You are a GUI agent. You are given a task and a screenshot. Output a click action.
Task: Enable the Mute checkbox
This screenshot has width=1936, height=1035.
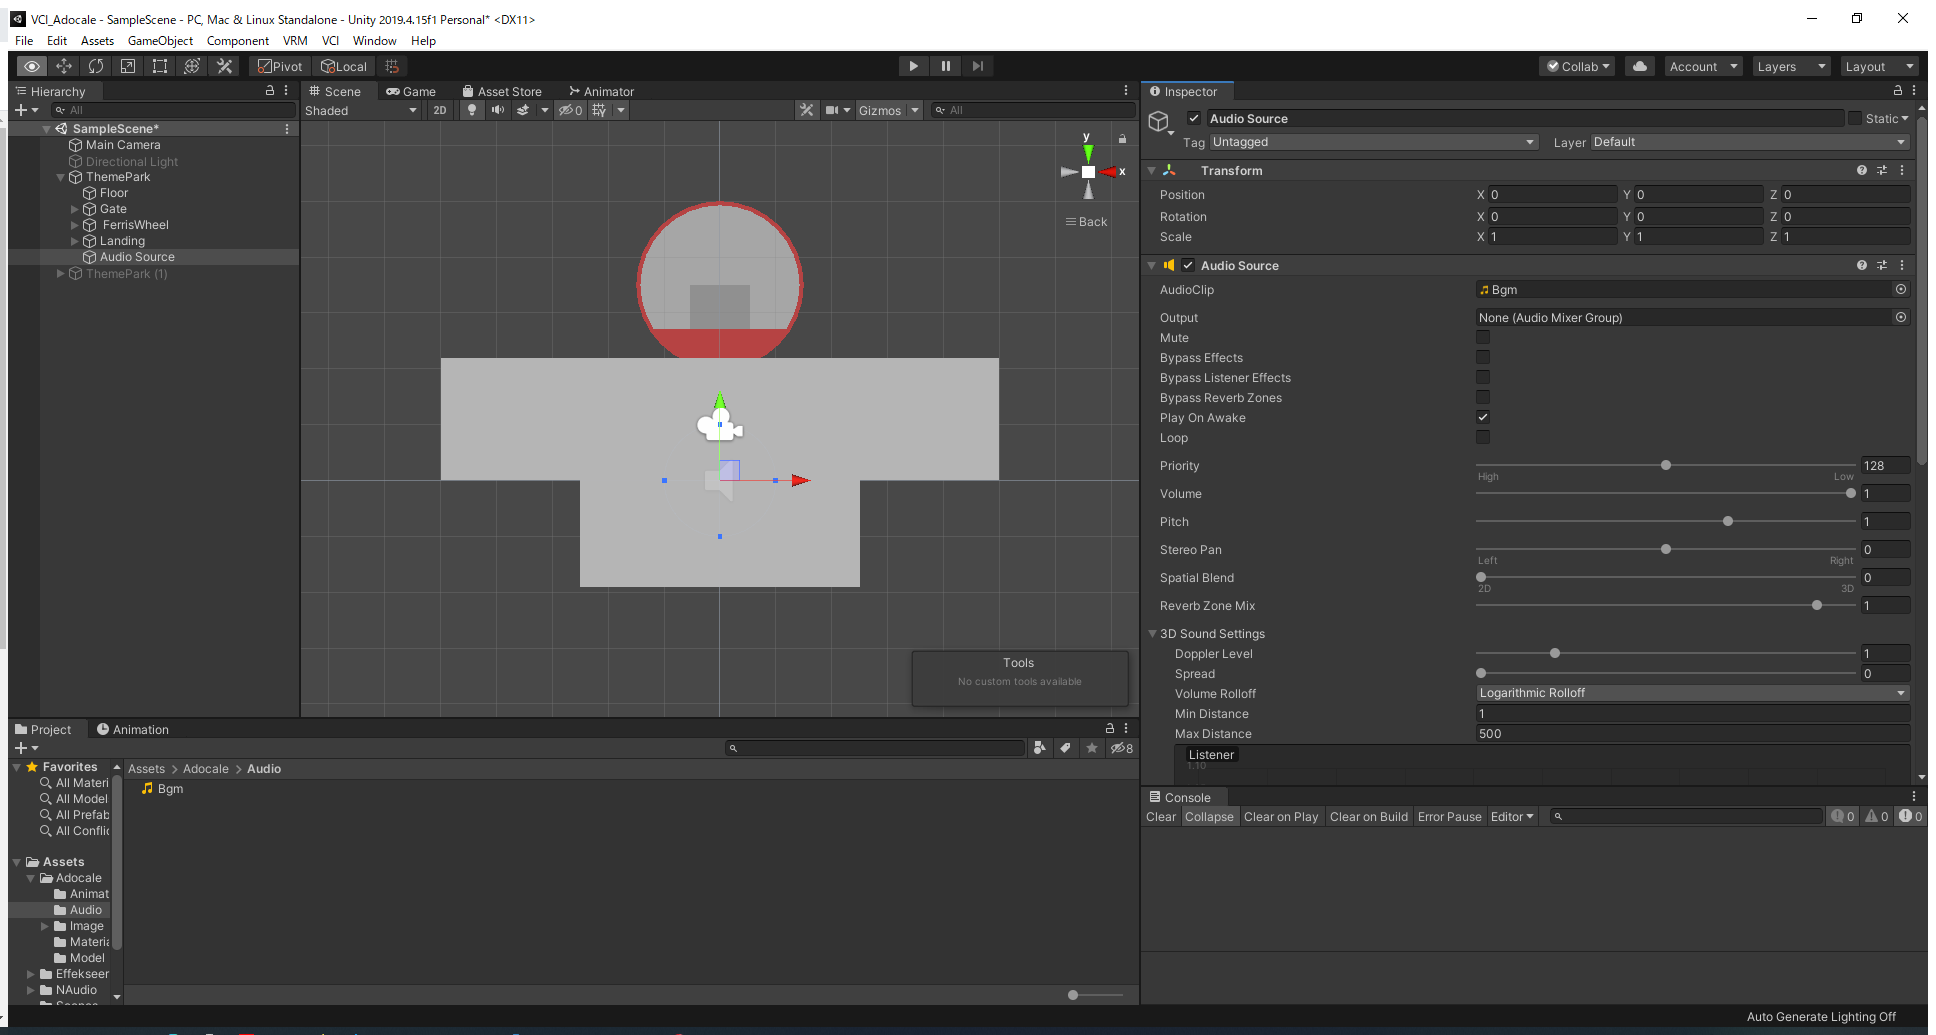[x=1483, y=338]
